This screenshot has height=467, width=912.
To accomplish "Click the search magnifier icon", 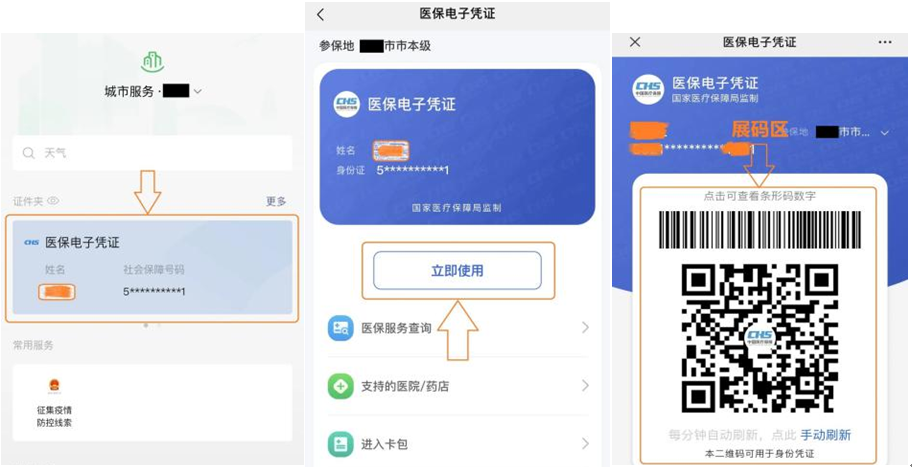I will pyautogui.click(x=28, y=154).
